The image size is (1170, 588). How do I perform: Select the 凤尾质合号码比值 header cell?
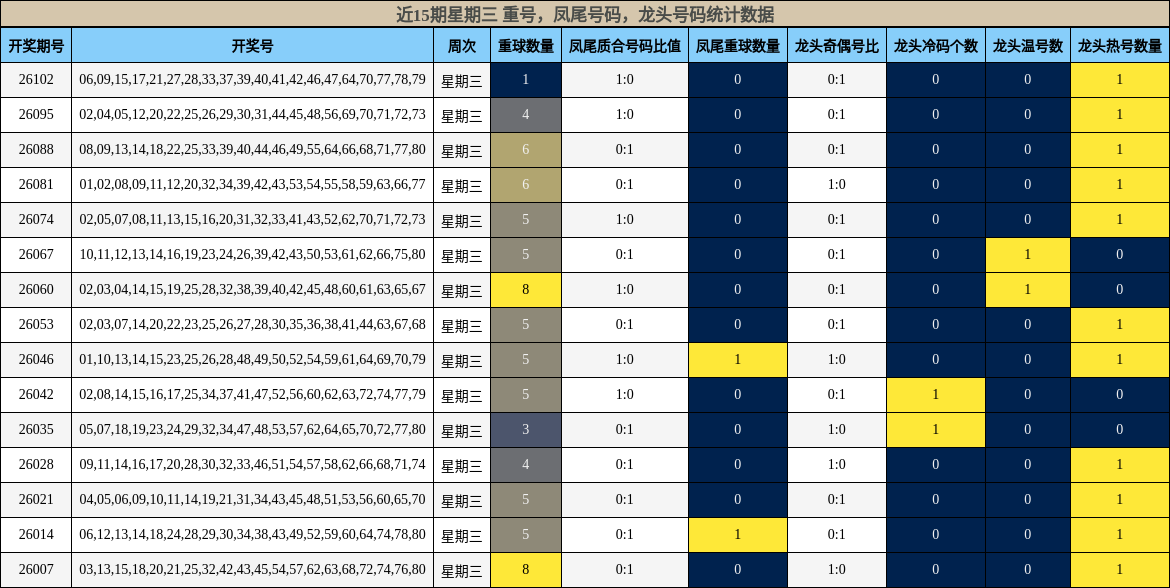coord(625,45)
